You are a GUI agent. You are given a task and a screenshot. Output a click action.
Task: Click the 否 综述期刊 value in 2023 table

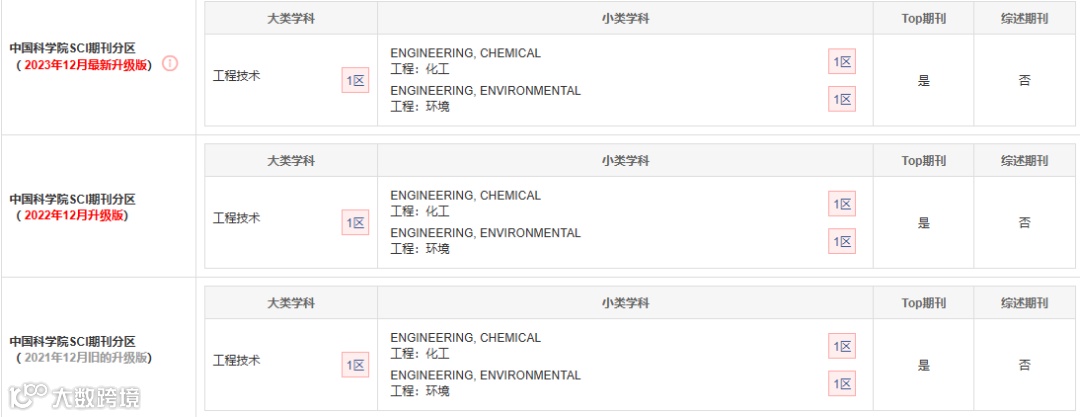[1024, 81]
